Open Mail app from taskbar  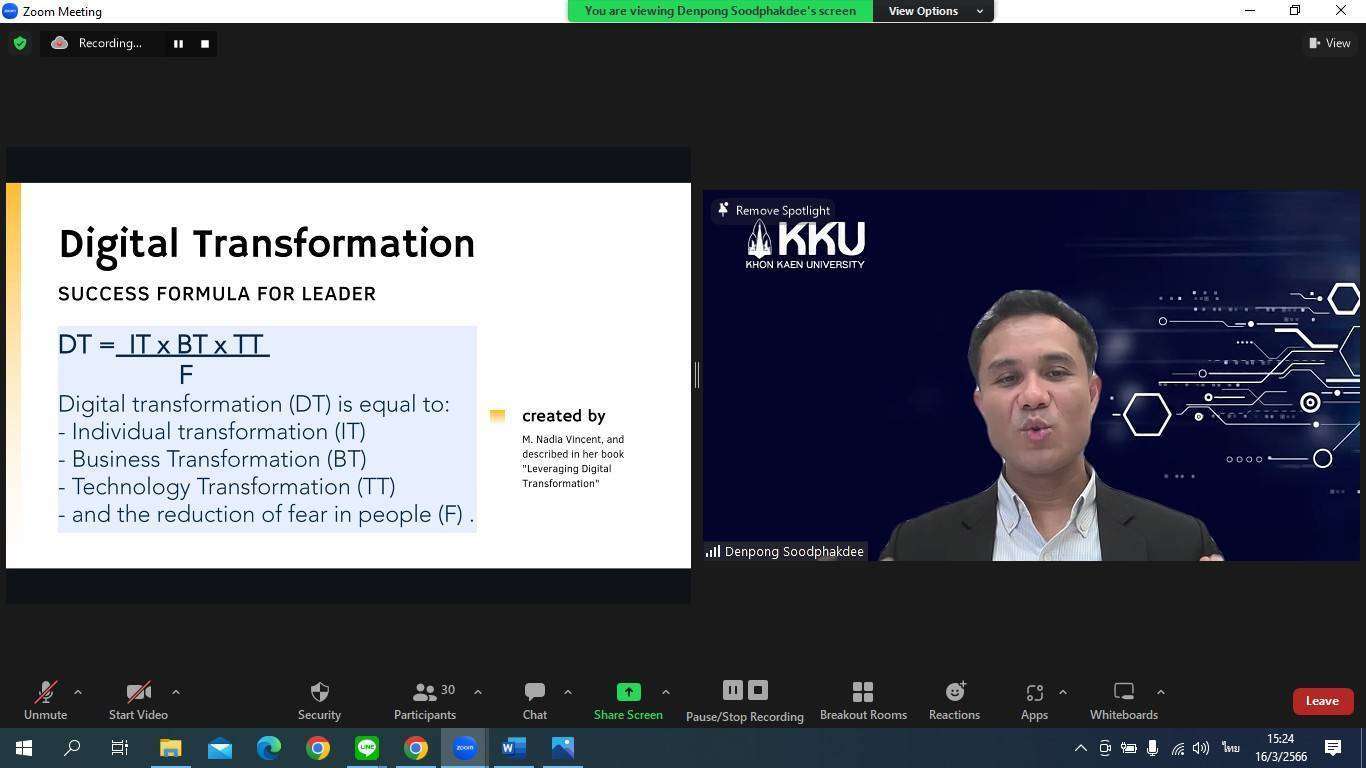point(219,748)
